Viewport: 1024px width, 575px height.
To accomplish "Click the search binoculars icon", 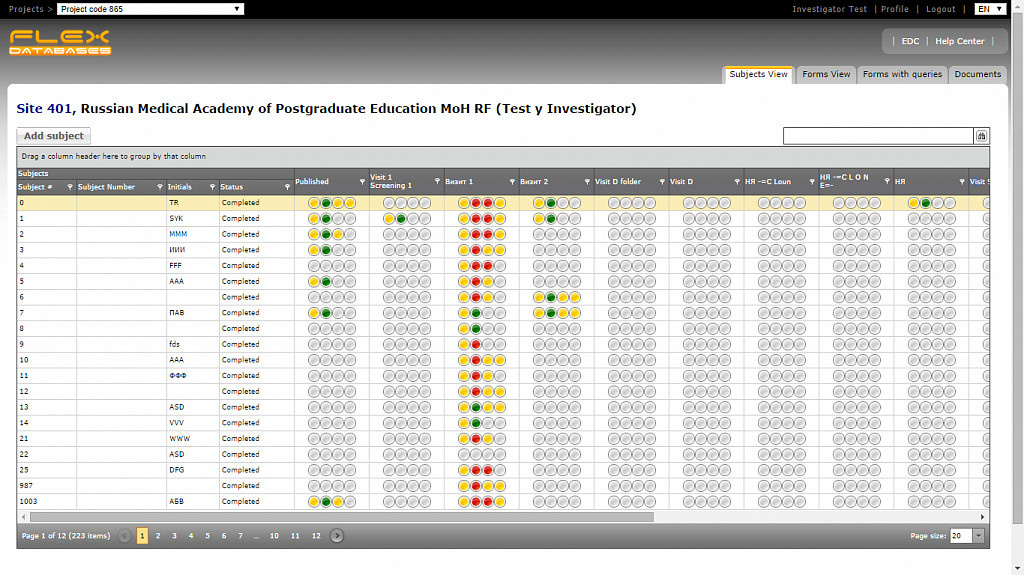I will tap(981, 136).
